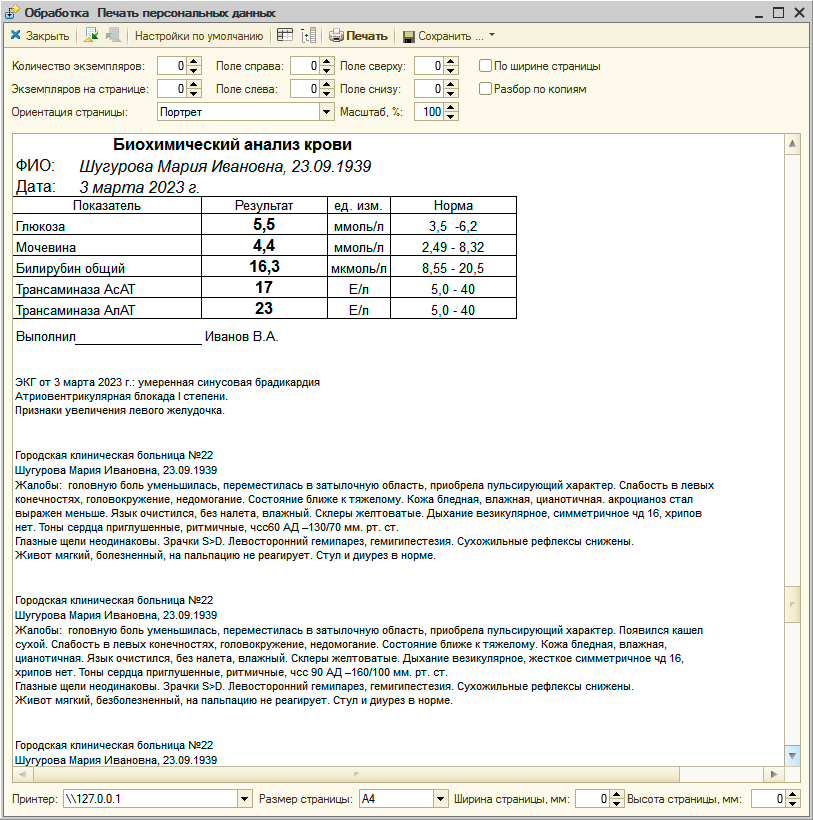Click the grayed save settings icon

[x=112, y=36]
